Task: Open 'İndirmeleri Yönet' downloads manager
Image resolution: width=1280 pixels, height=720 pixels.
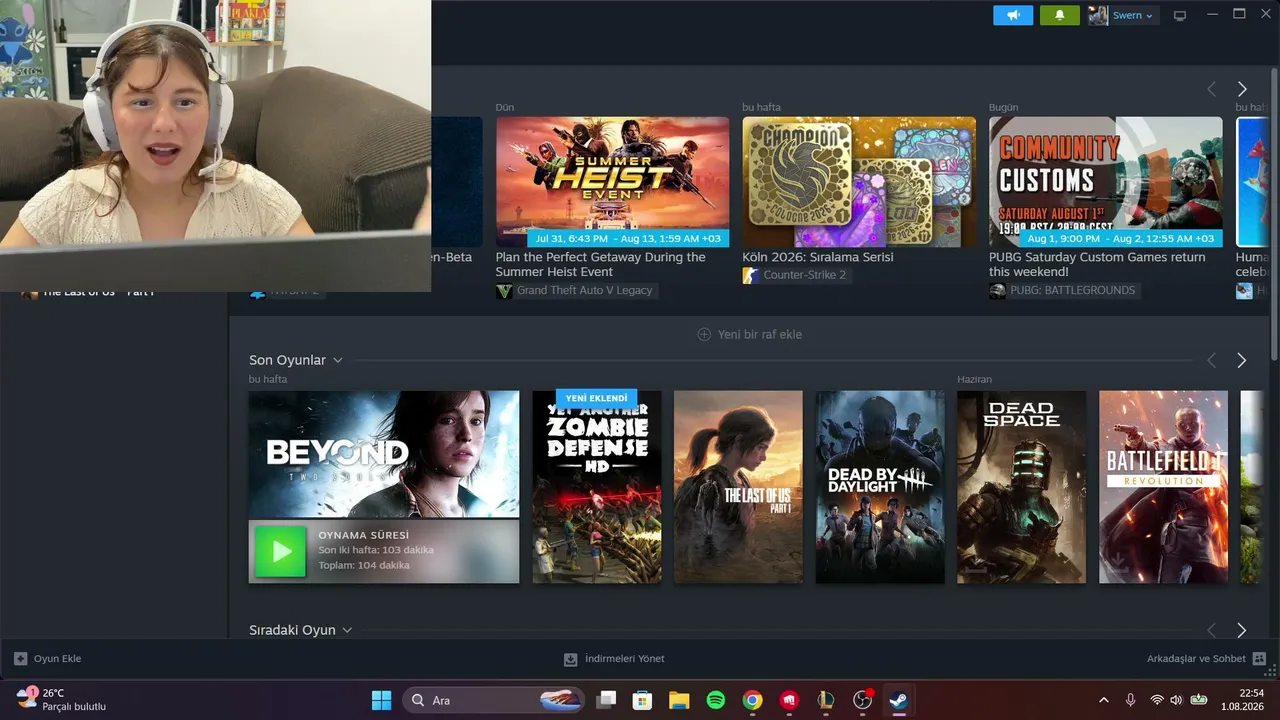Action: pos(614,659)
